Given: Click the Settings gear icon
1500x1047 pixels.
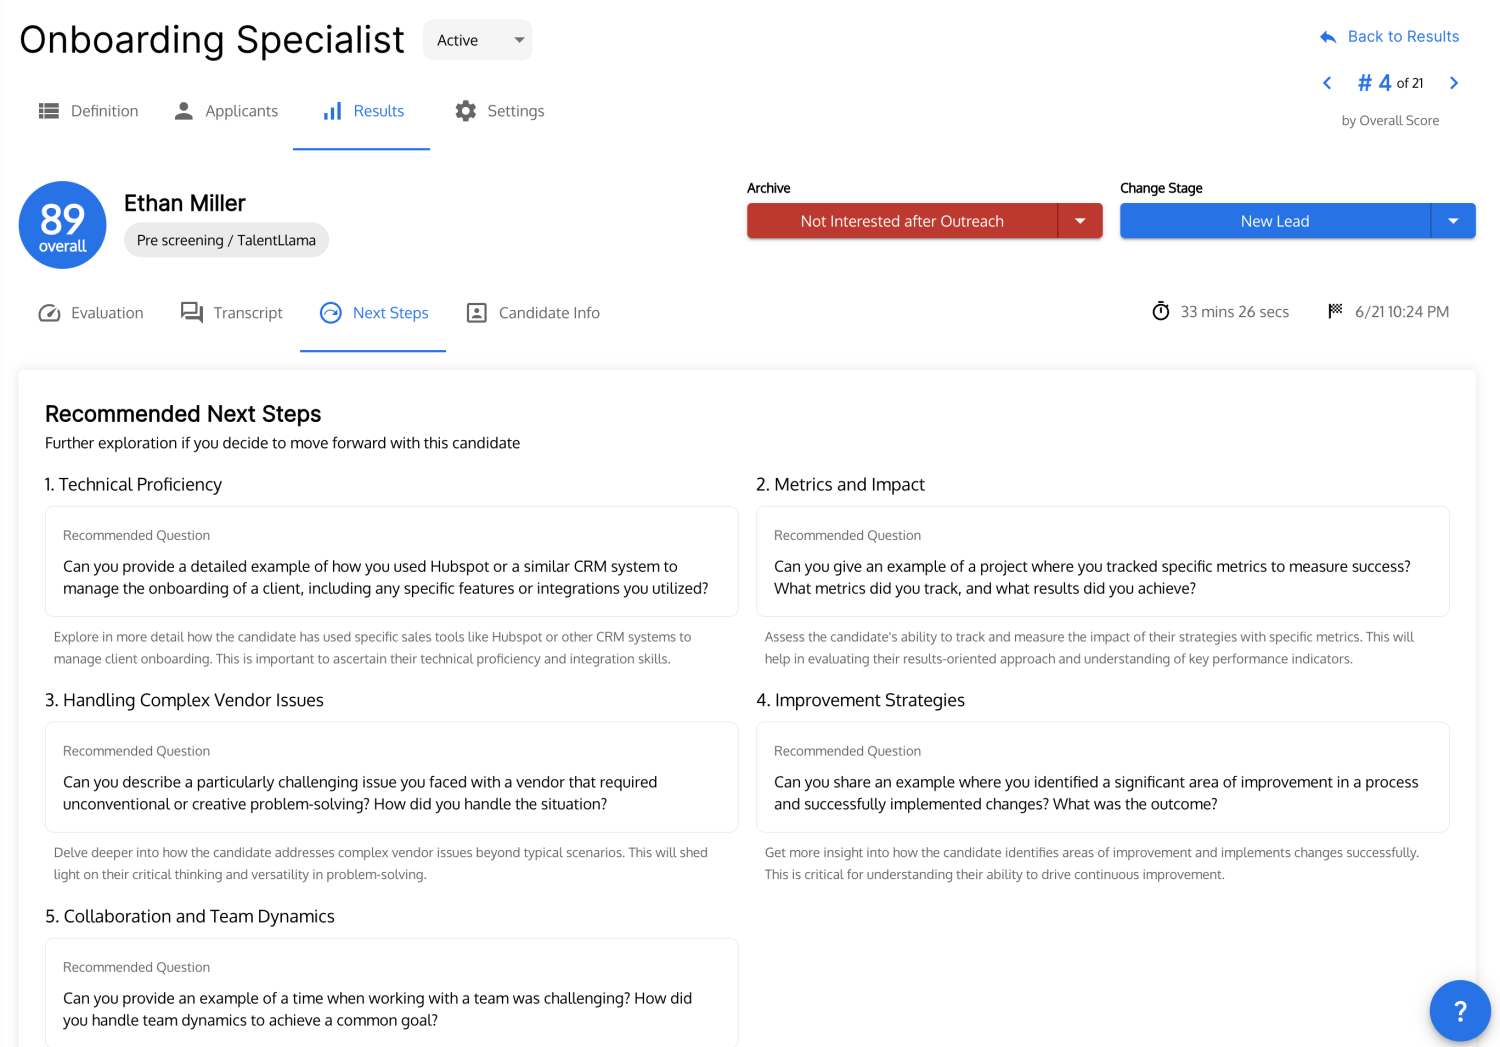Looking at the screenshot, I should [x=465, y=111].
